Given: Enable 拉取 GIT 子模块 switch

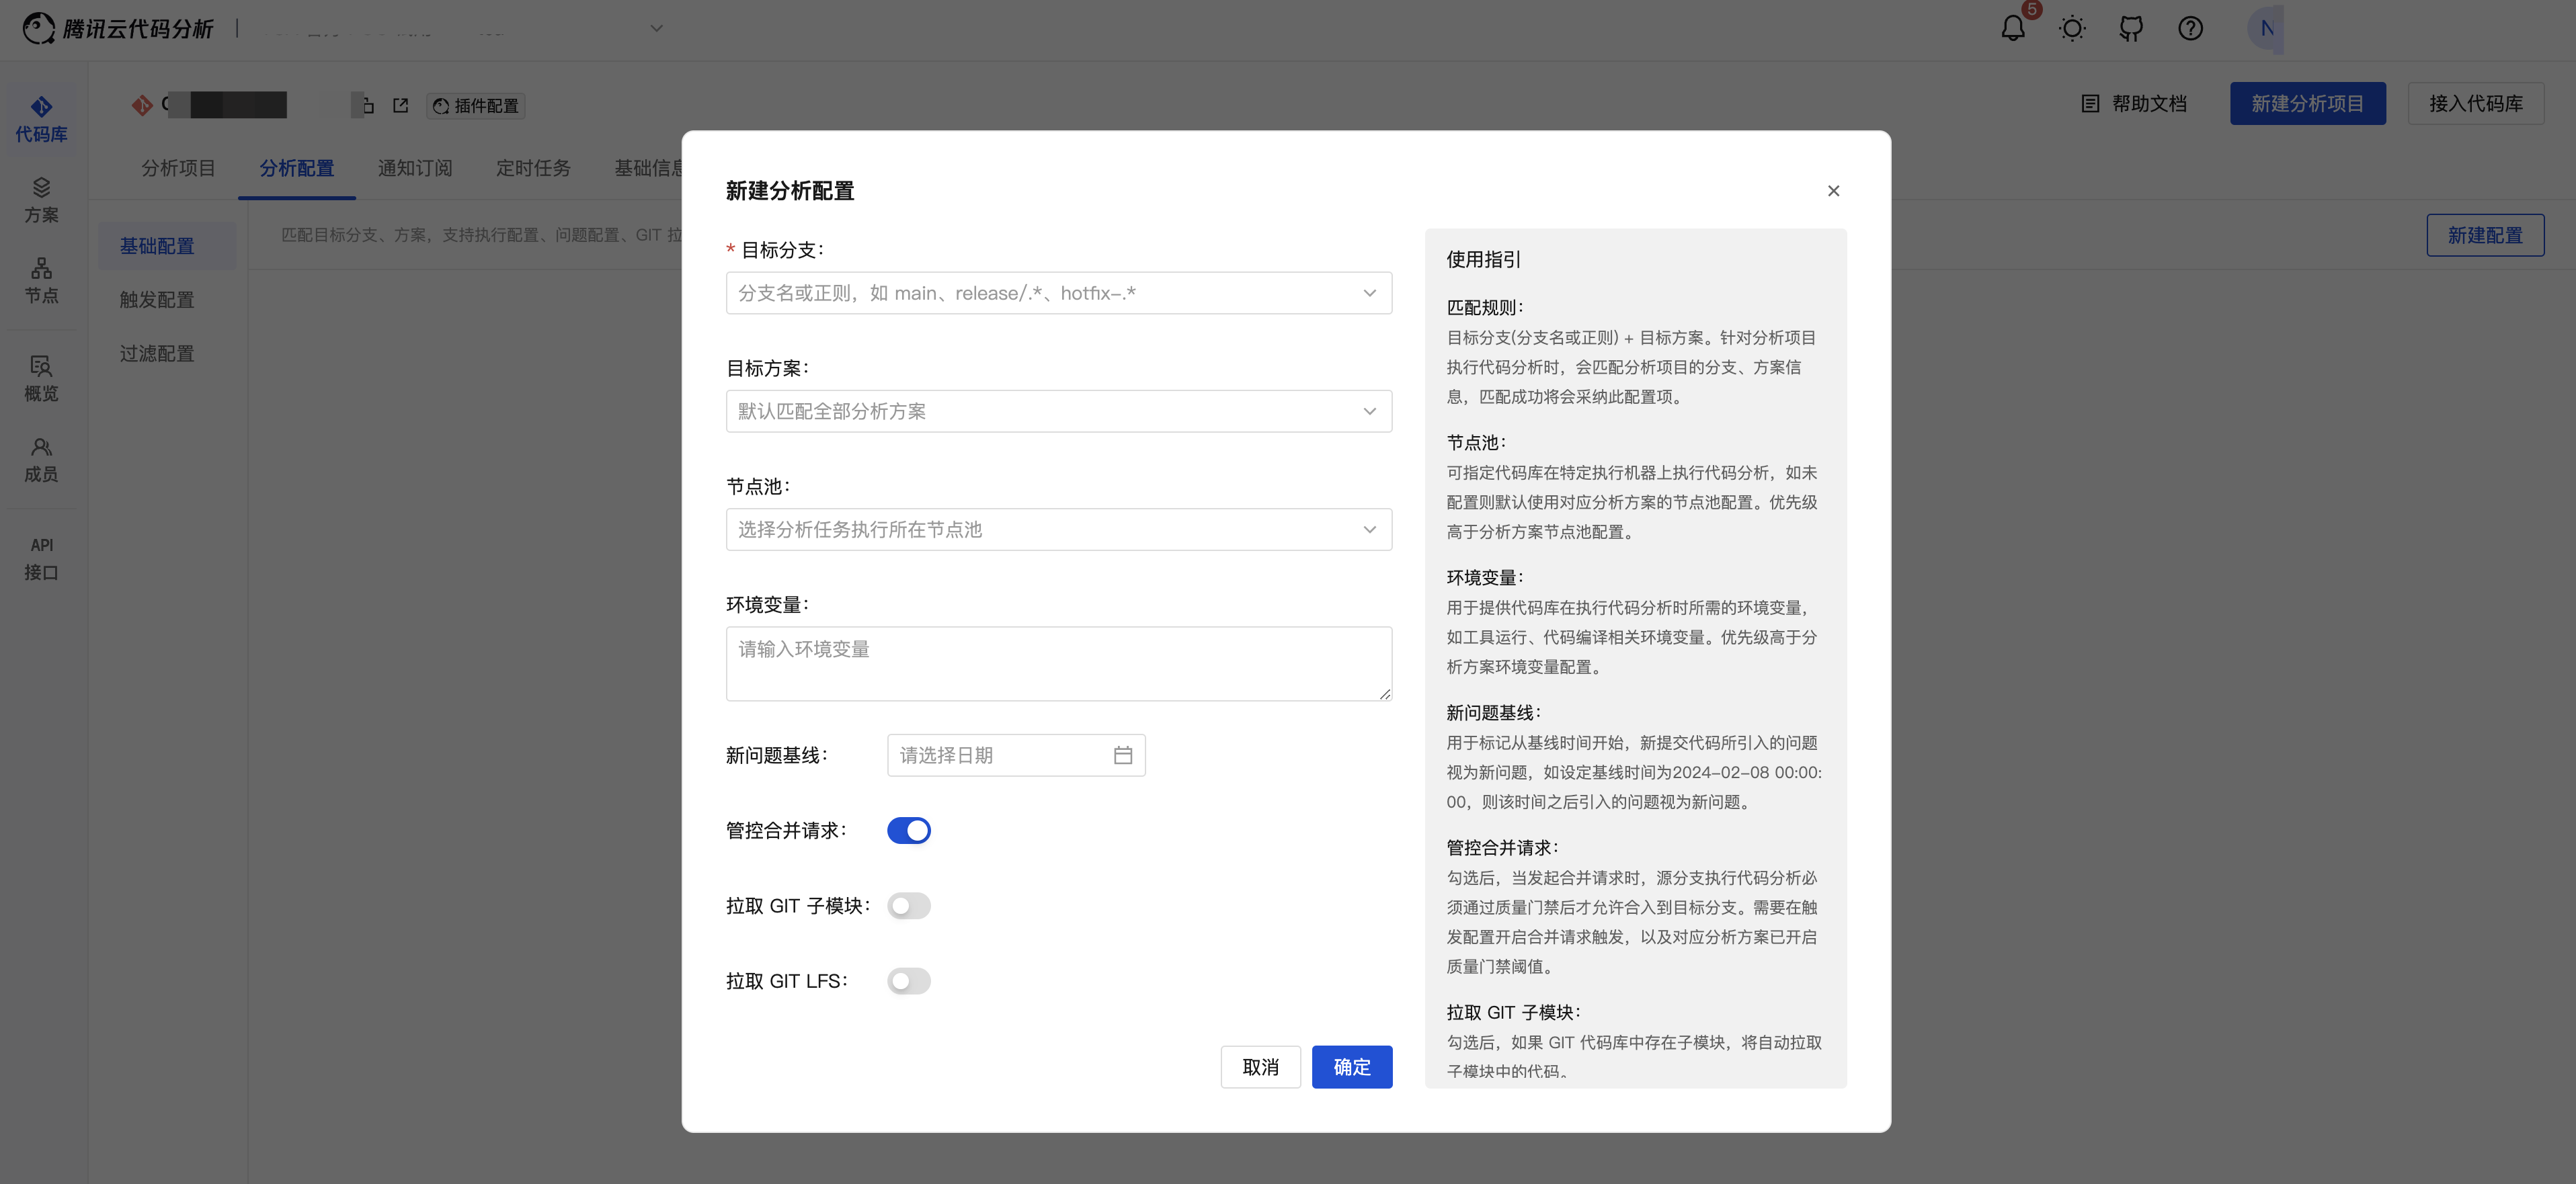Looking at the screenshot, I should [908, 905].
